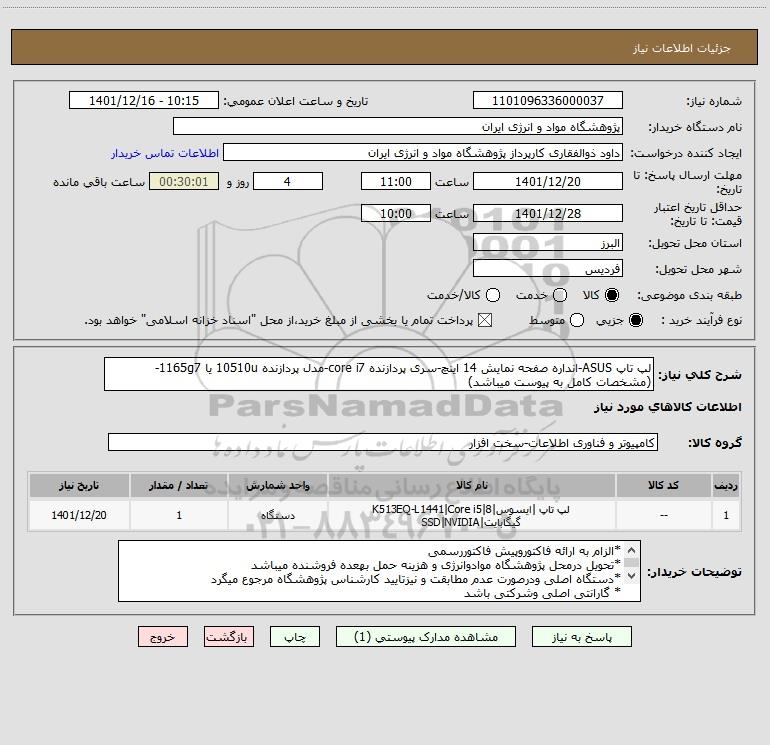Viewport: 770px width, 745px height.
Task: Click the بازگشت back button
Action: click(x=229, y=637)
